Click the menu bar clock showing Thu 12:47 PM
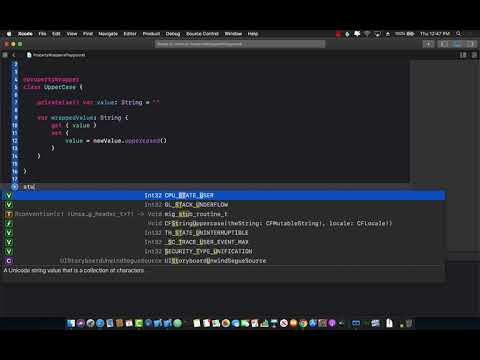This screenshot has height=360, width=480. (435, 34)
